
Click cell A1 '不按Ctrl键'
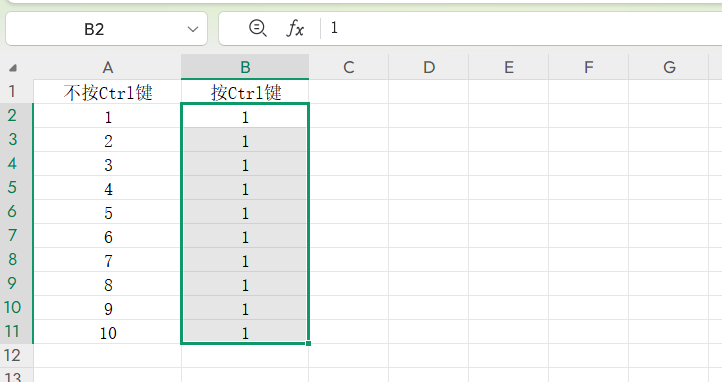107,92
